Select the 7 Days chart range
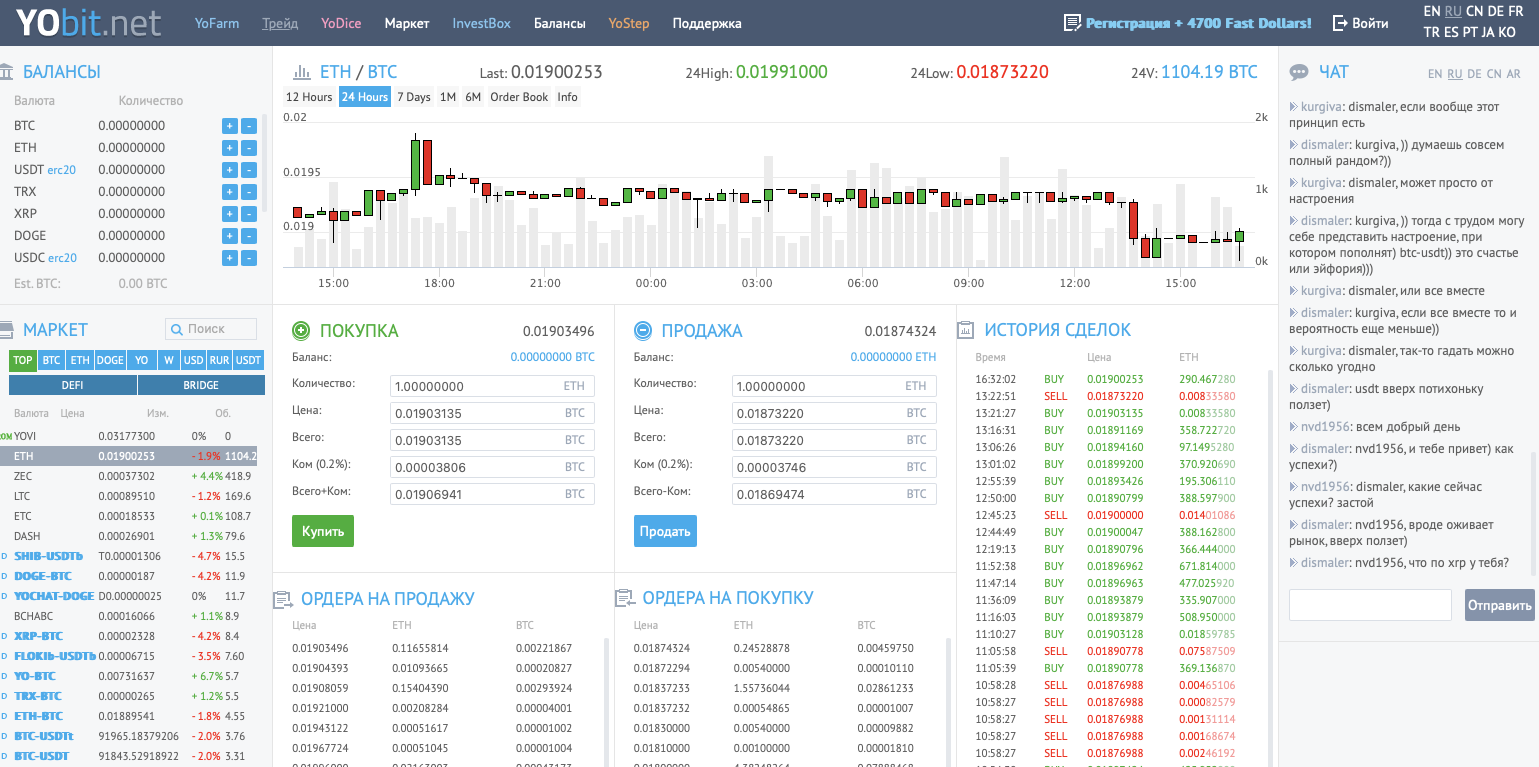The image size is (1539, 767). click(x=413, y=97)
